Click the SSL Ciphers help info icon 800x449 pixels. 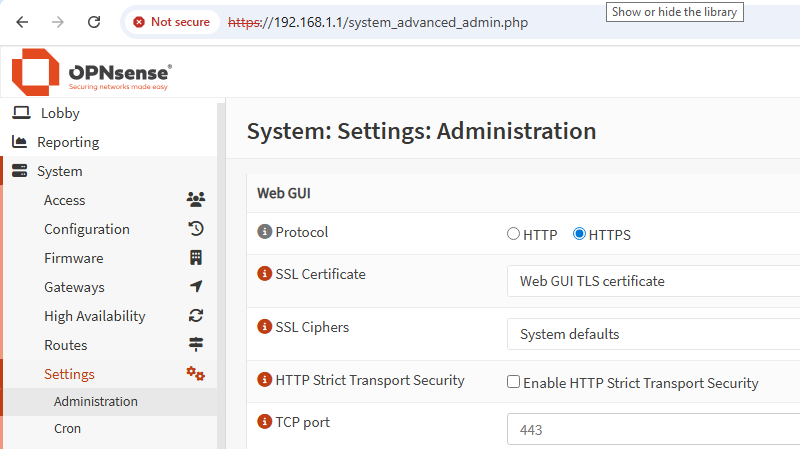[x=264, y=327]
